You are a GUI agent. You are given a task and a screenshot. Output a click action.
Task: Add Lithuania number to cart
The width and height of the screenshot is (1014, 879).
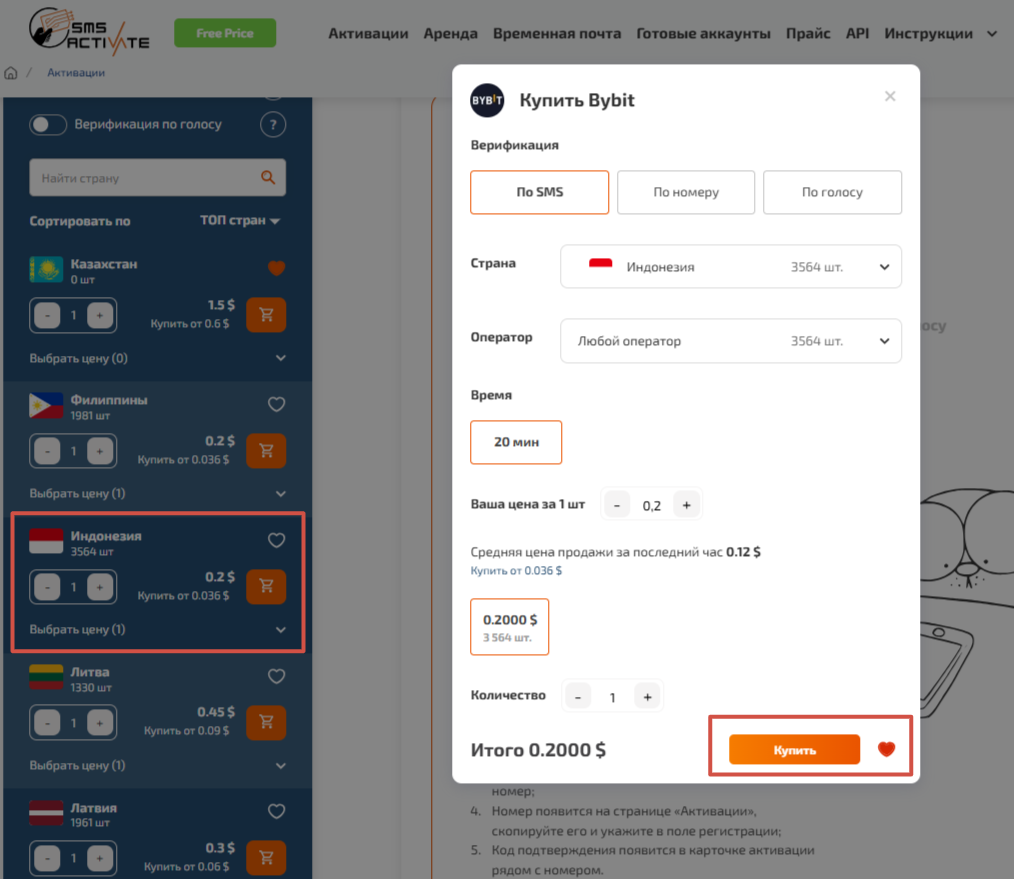pyautogui.click(x=266, y=722)
